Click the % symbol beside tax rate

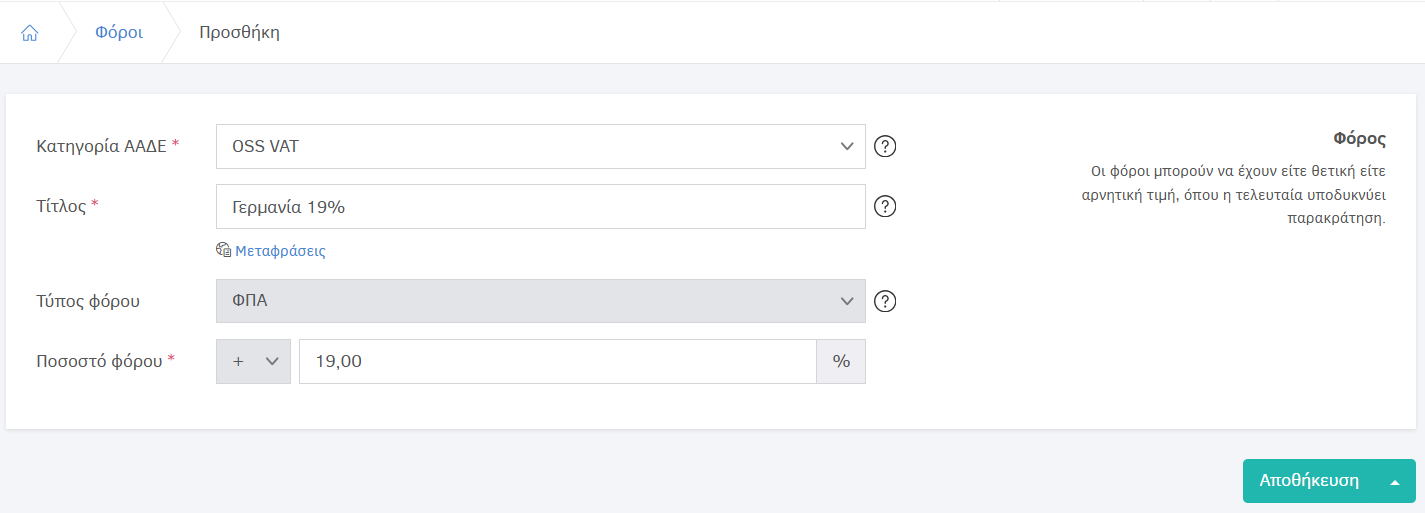click(x=841, y=361)
